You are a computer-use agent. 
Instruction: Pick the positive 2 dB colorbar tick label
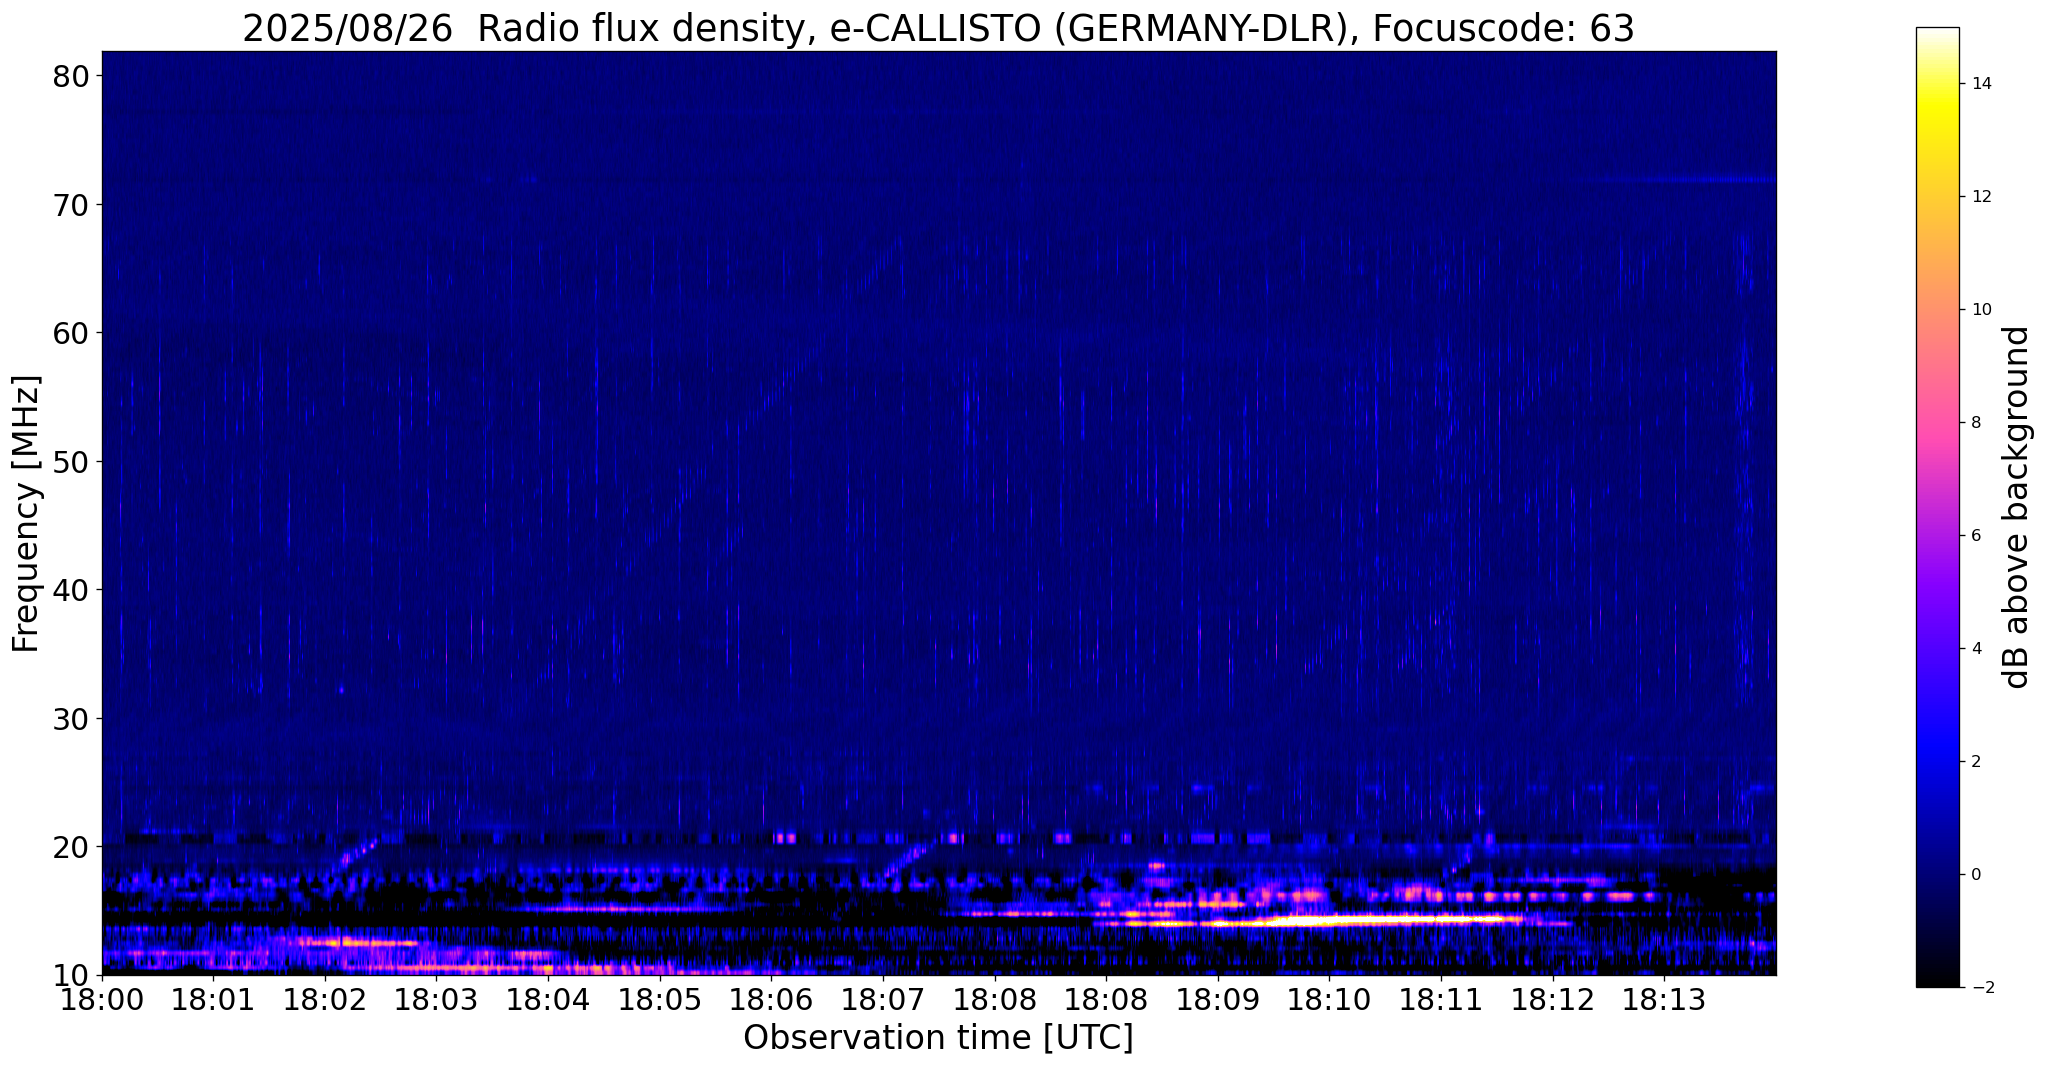point(1976,762)
